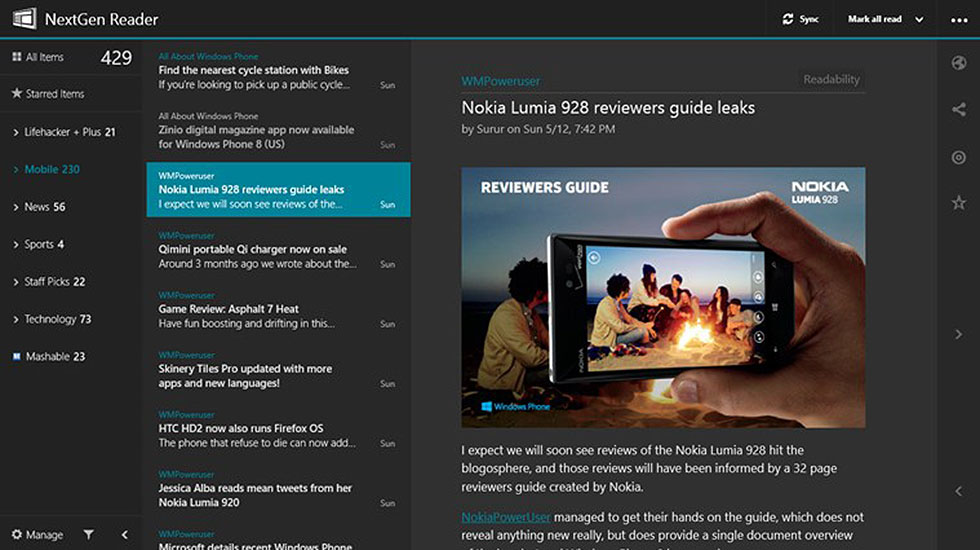Viewport: 980px width, 550px height.
Task: Toggle read status using circle icon
Action: point(958,157)
